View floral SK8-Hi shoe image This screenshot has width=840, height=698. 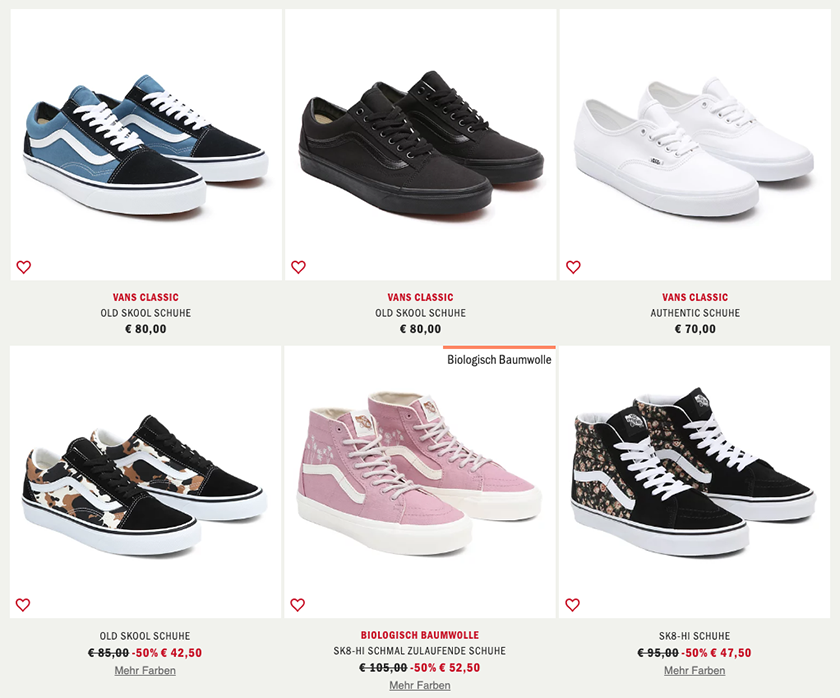click(x=695, y=482)
